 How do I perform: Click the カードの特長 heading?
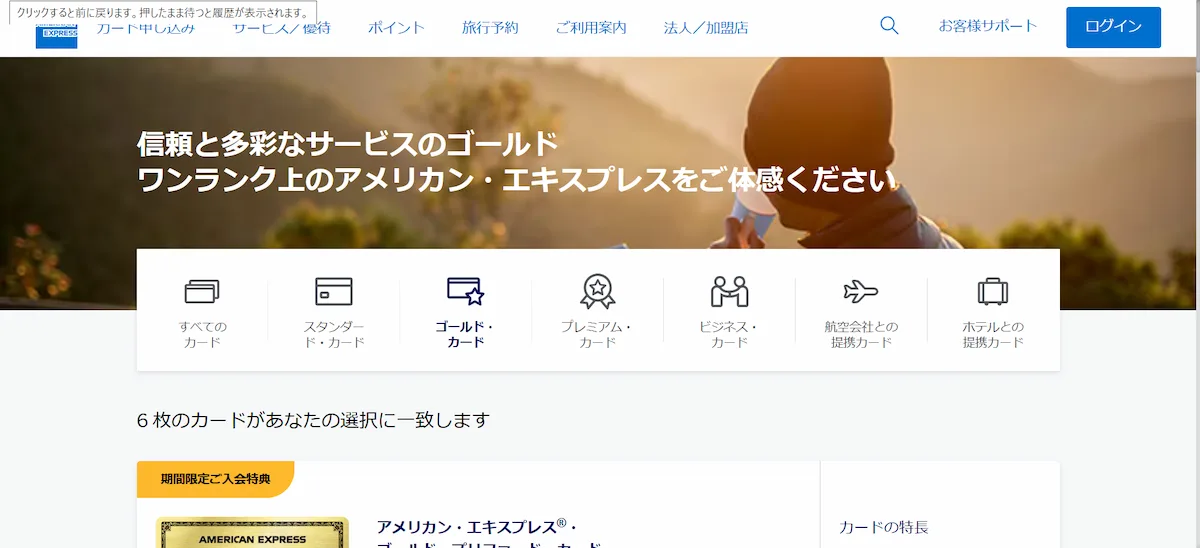click(884, 527)
